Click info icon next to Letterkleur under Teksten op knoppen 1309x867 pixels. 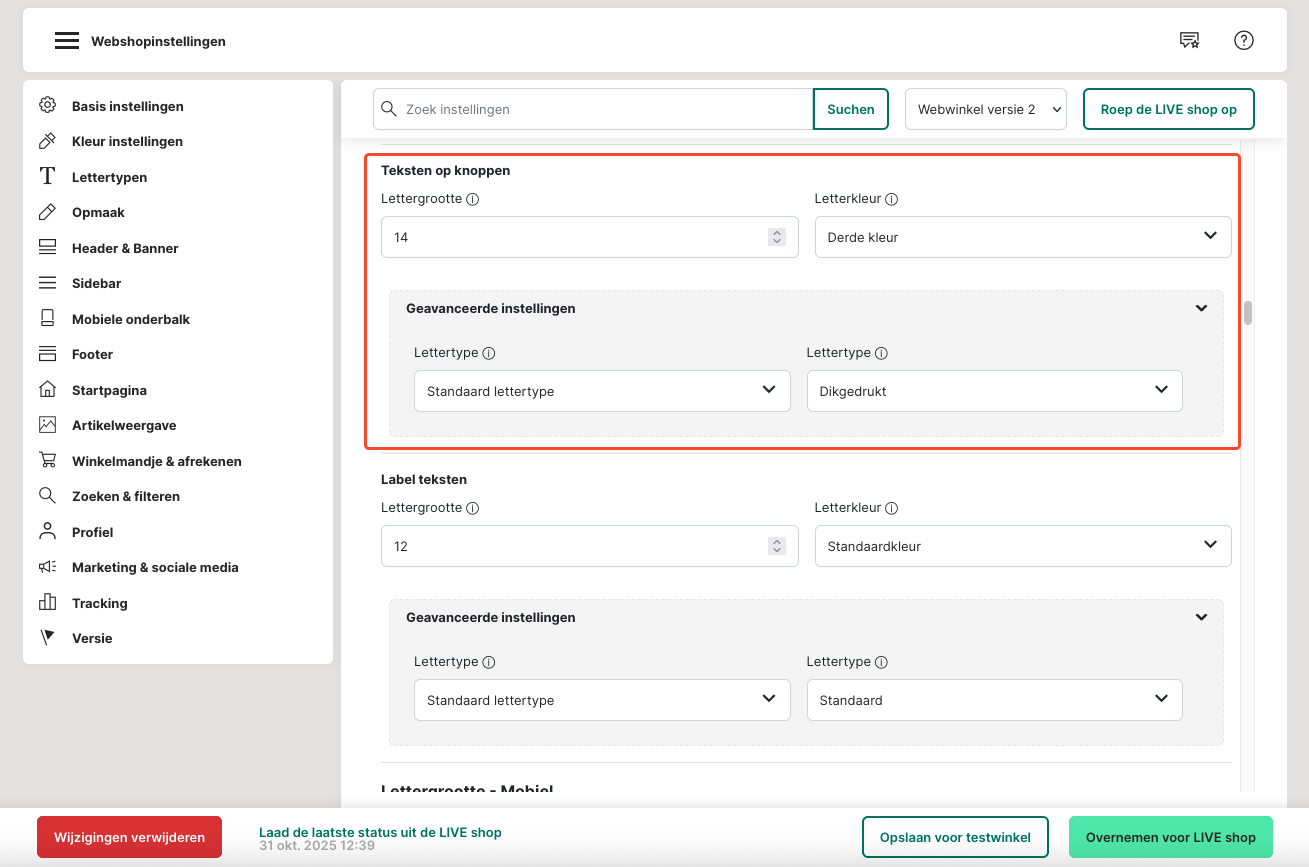pos(891,199)
